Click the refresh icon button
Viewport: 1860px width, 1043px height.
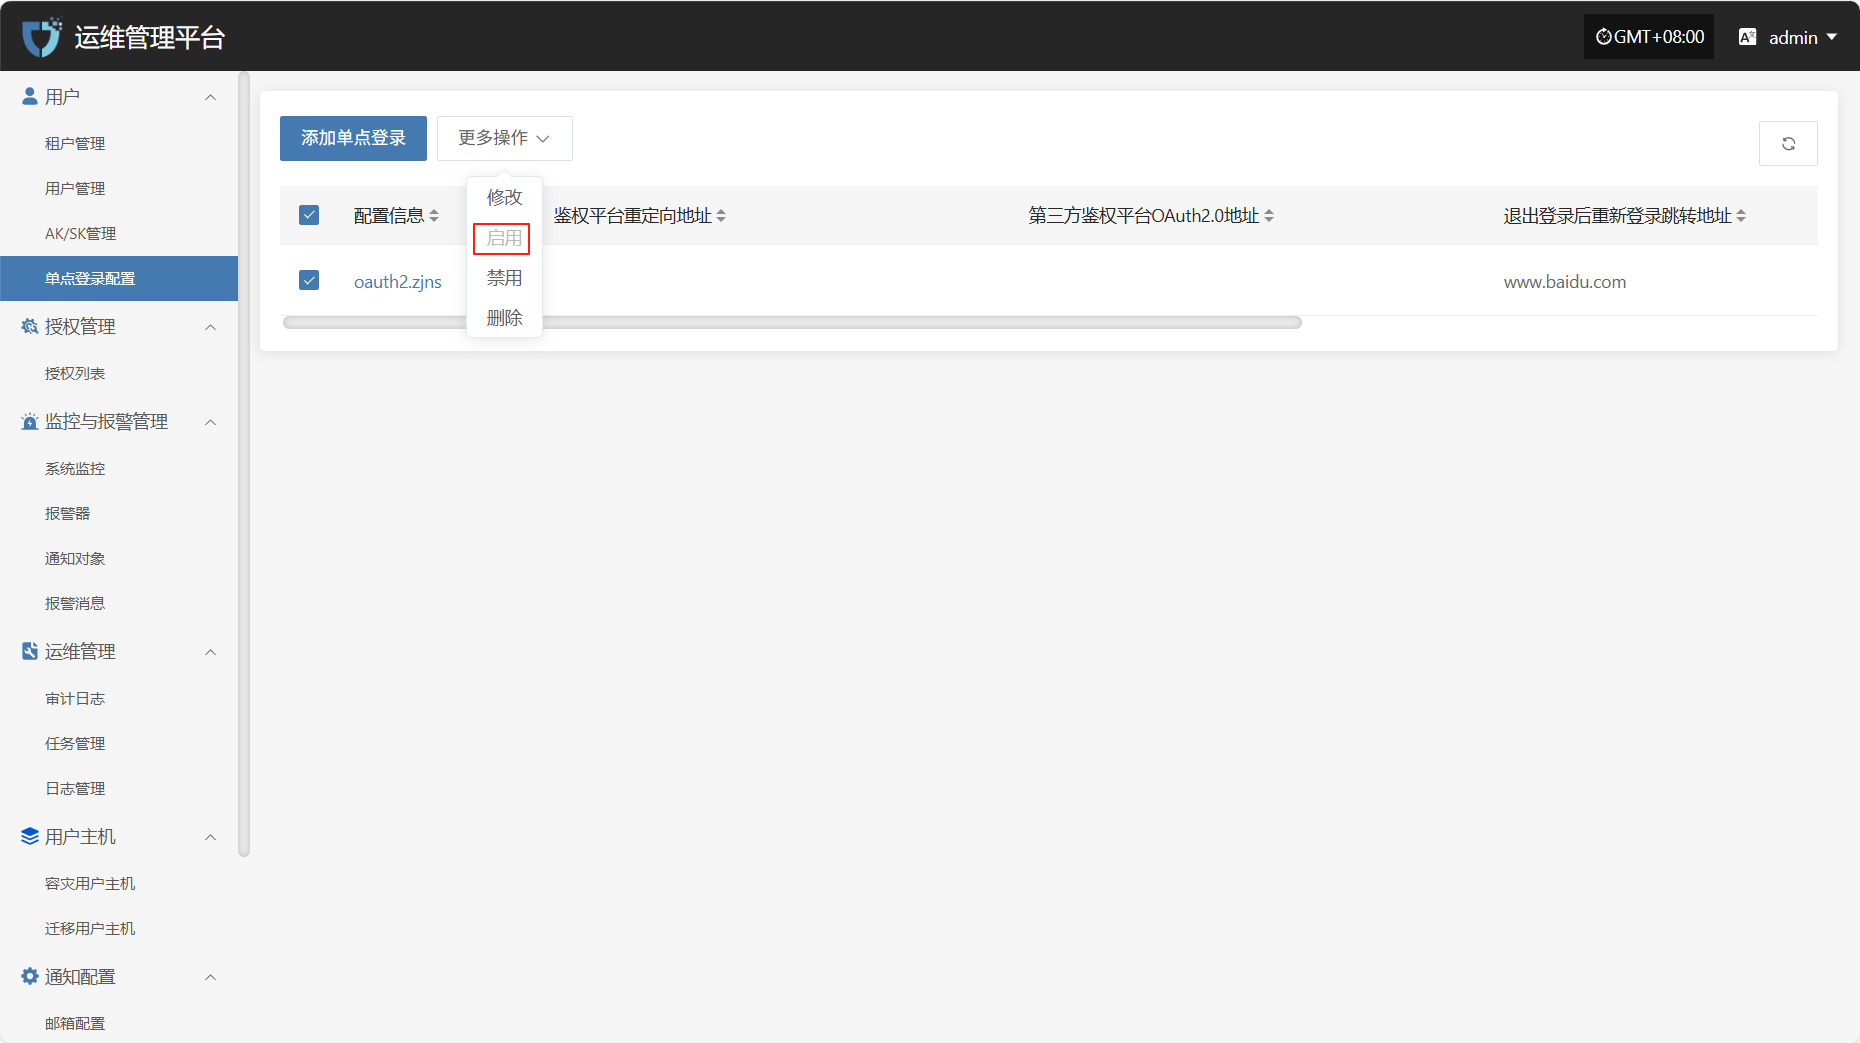pos(1788,144)
